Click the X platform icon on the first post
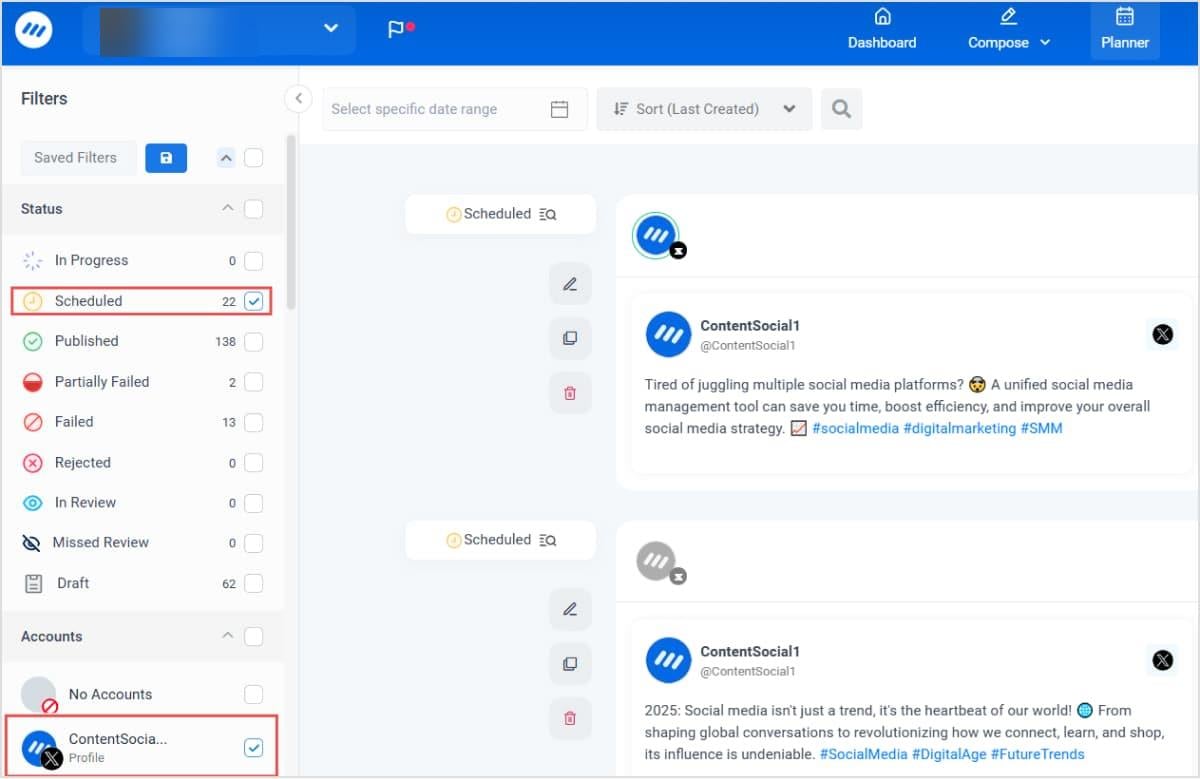The width and height of the screenshot is (1200, 779). click(x=1162, y=334)
